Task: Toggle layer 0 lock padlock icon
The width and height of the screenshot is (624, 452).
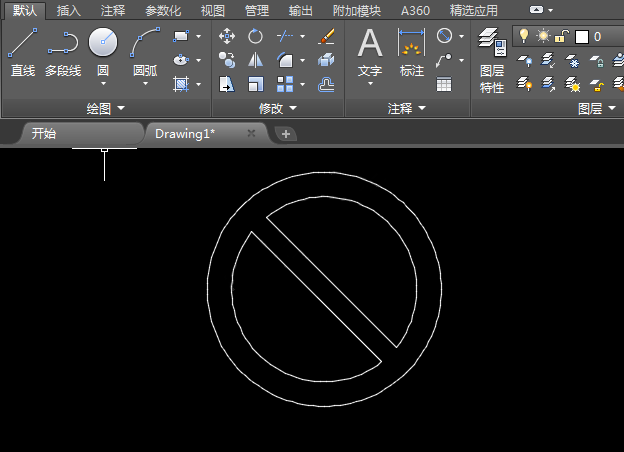Action: pyautogui.click(x=562, y=36)
